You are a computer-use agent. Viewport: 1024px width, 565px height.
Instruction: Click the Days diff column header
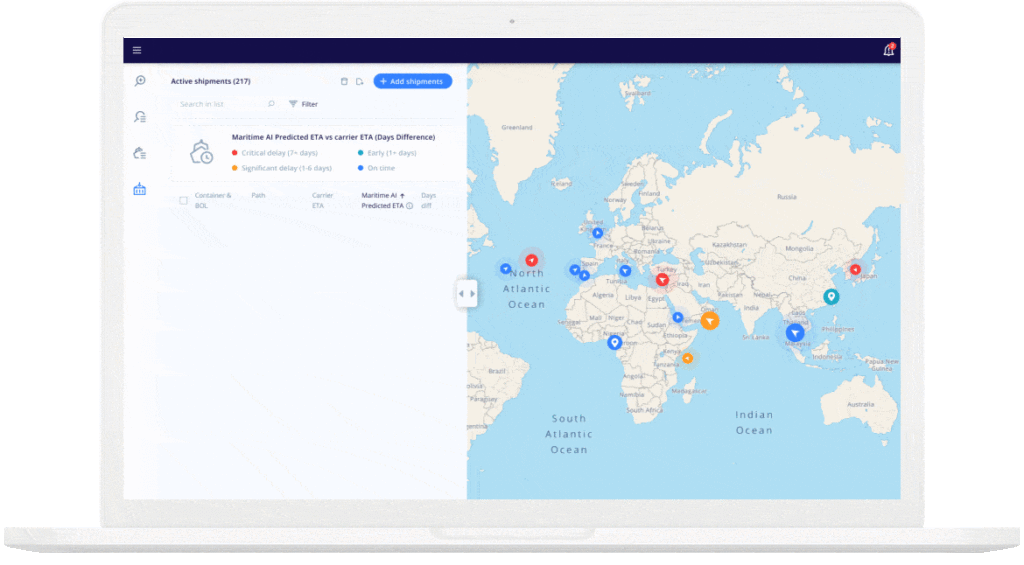coord(428,200)
